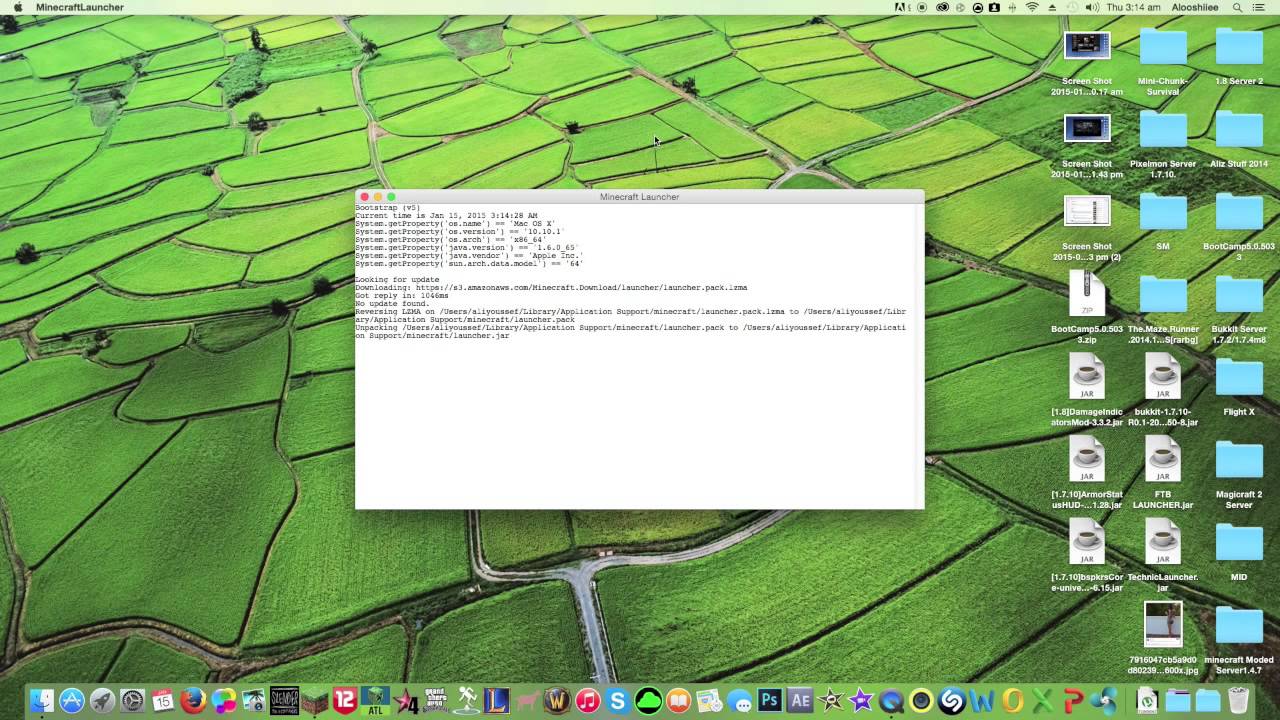Open the Calendar dock icon
The image size is (1280, 720).
pyautogui.click(x=163, y=701)
